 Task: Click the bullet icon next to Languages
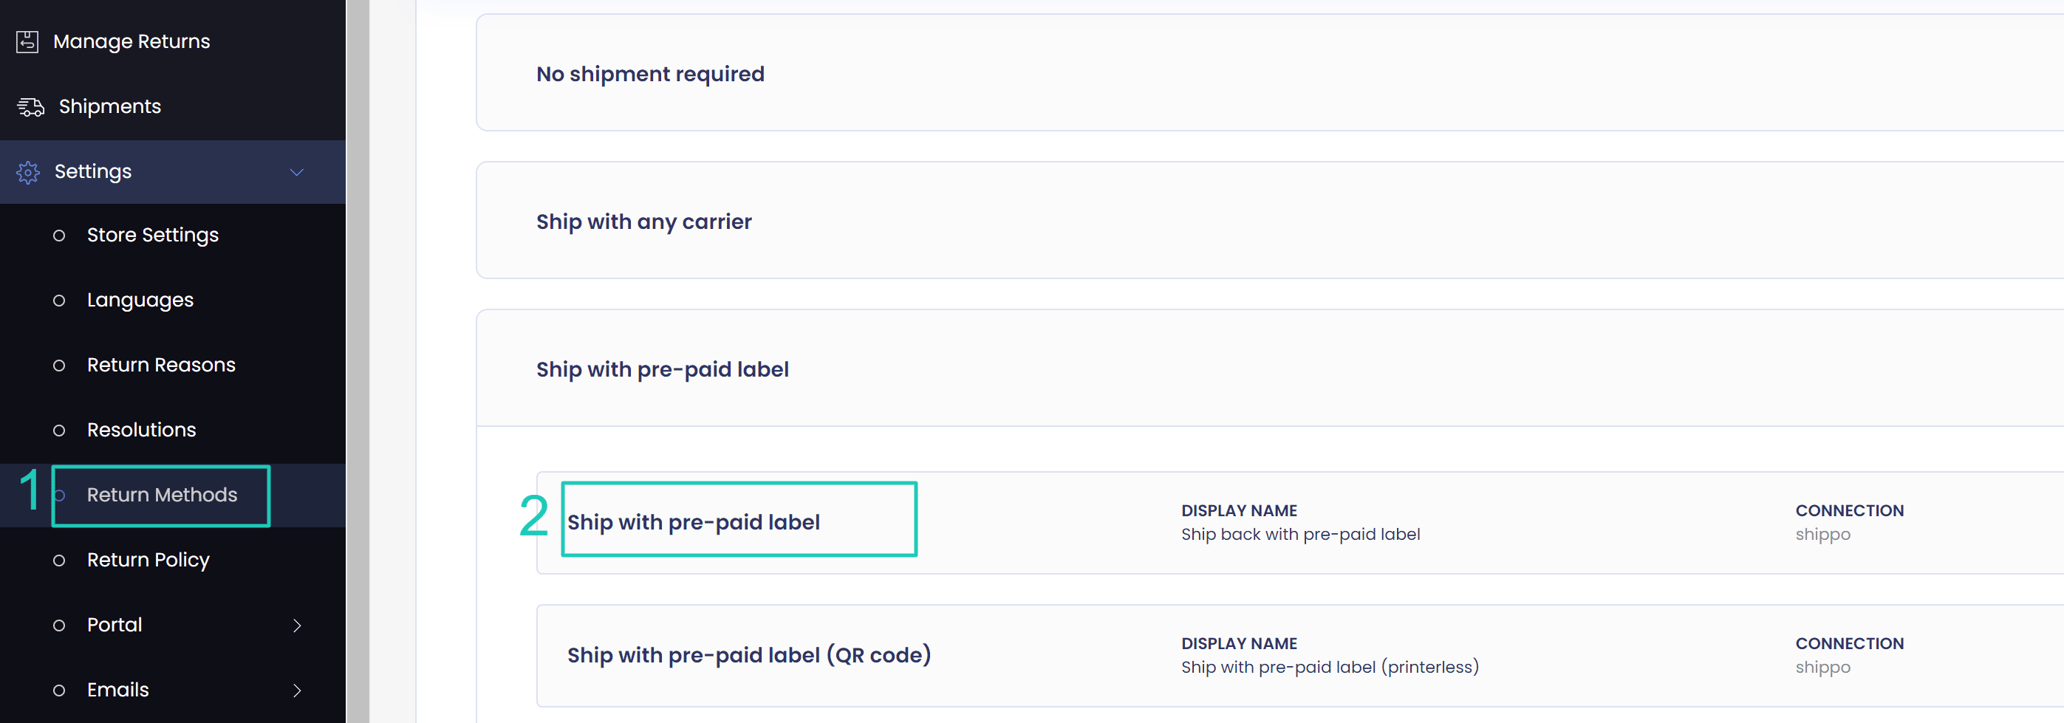(x=58, y=300)
